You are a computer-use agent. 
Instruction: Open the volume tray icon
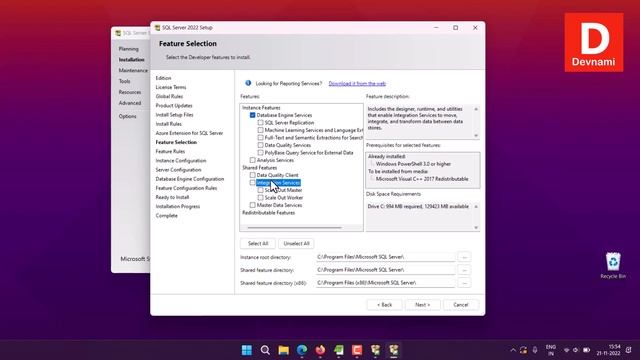(x=576, y=350)
